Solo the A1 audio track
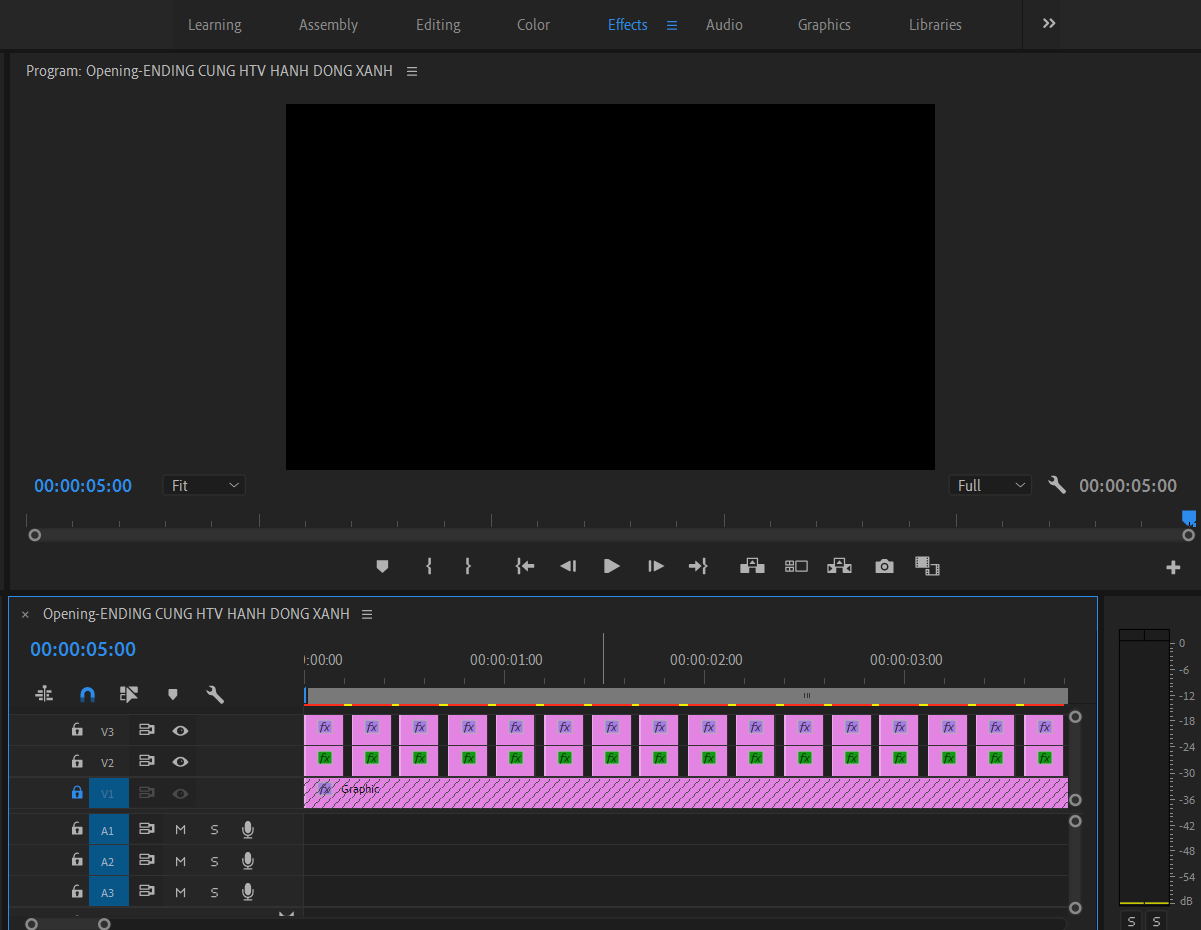The height and width of the screenshot is (930, 1201). pos(214,829)
